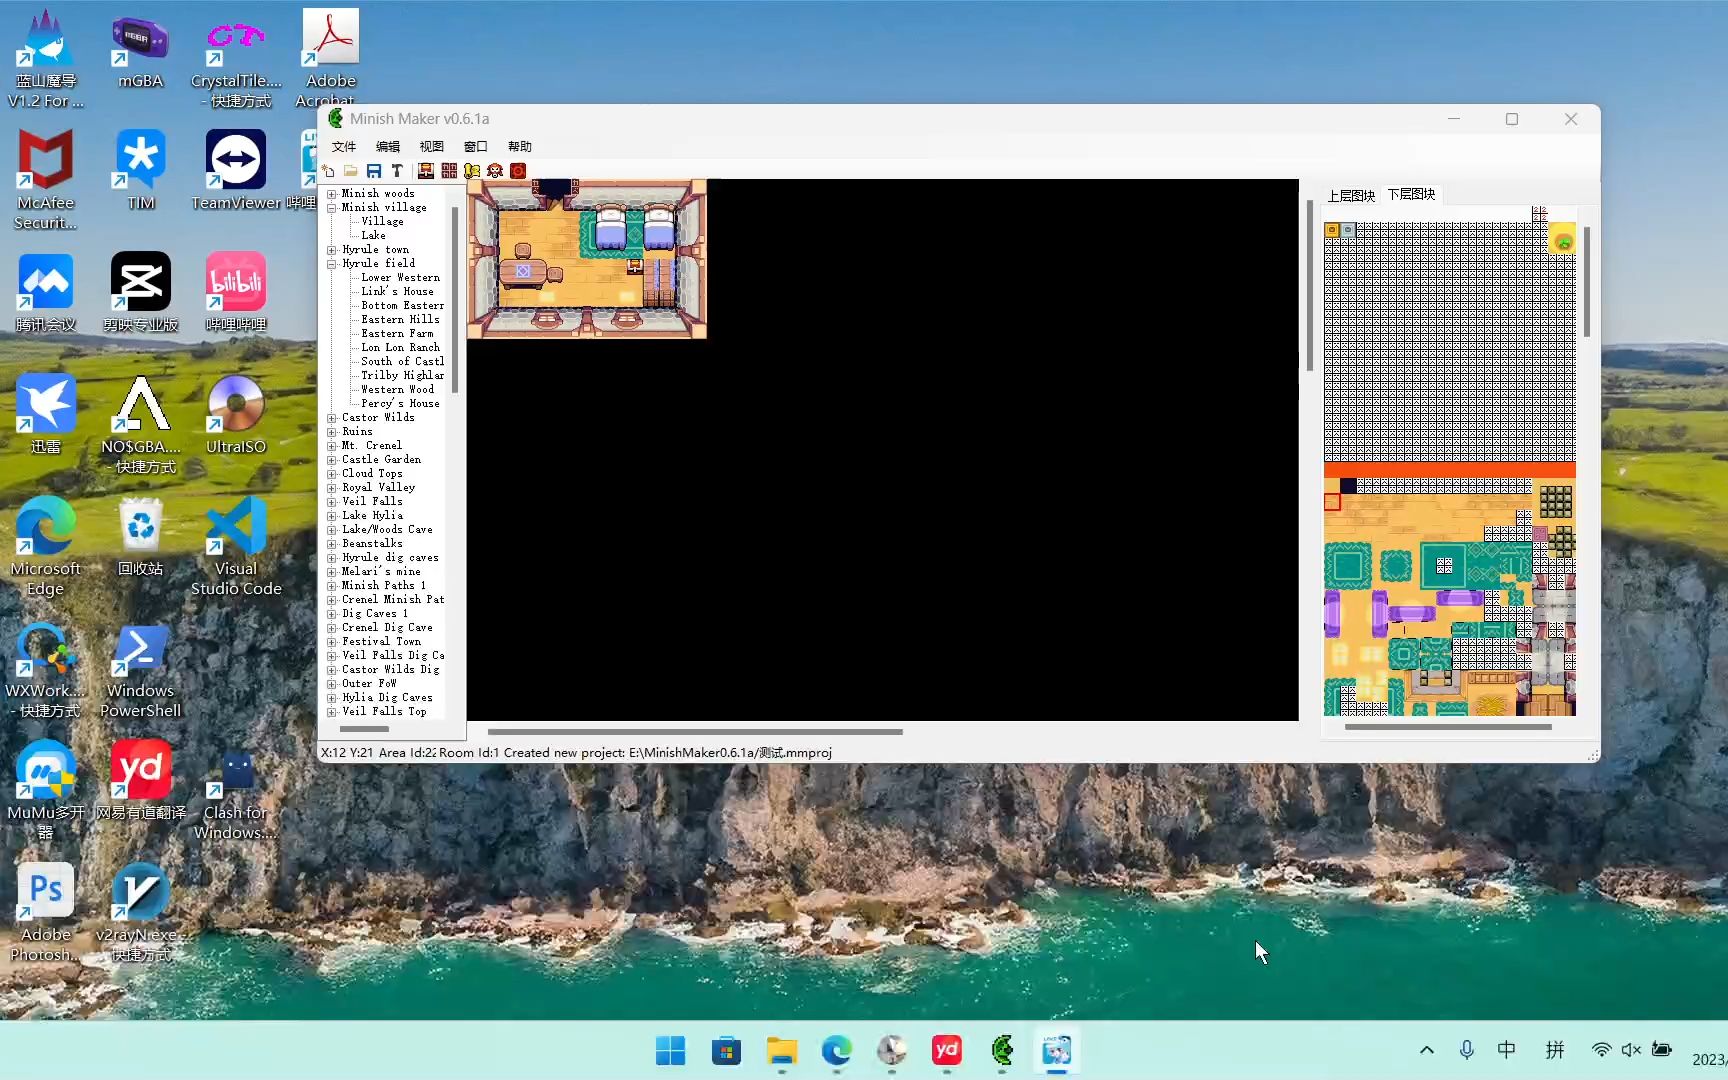Expand the Castor Wilds tree node
The image size is (1728, 1080).
[332, 418]
